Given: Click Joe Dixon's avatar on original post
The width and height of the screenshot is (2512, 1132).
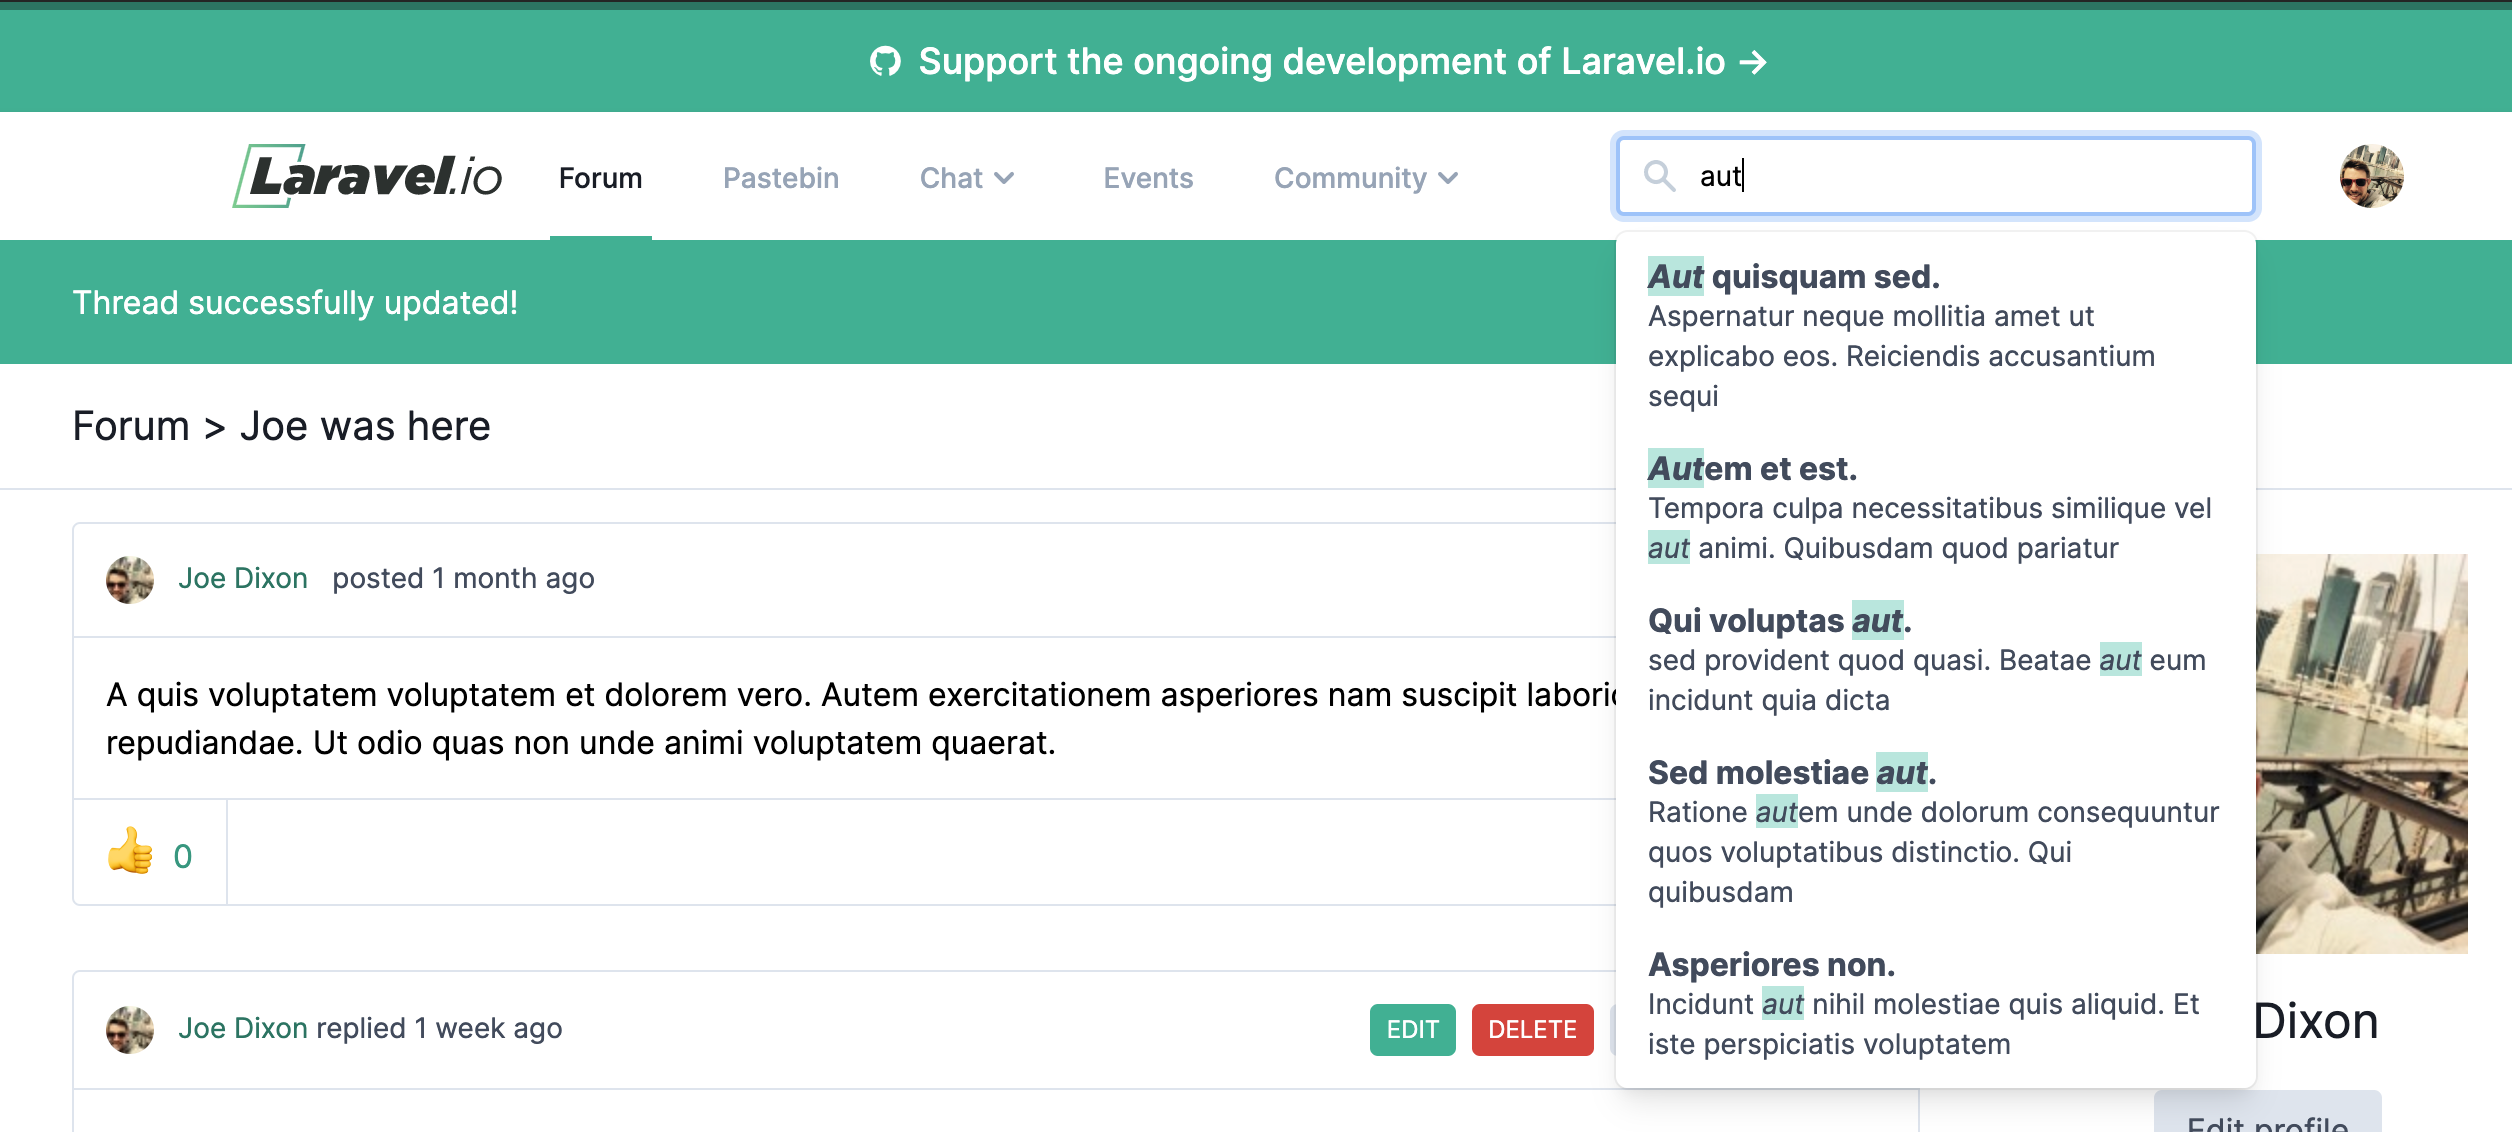Looking at the screenshot, I should (130, 579).
